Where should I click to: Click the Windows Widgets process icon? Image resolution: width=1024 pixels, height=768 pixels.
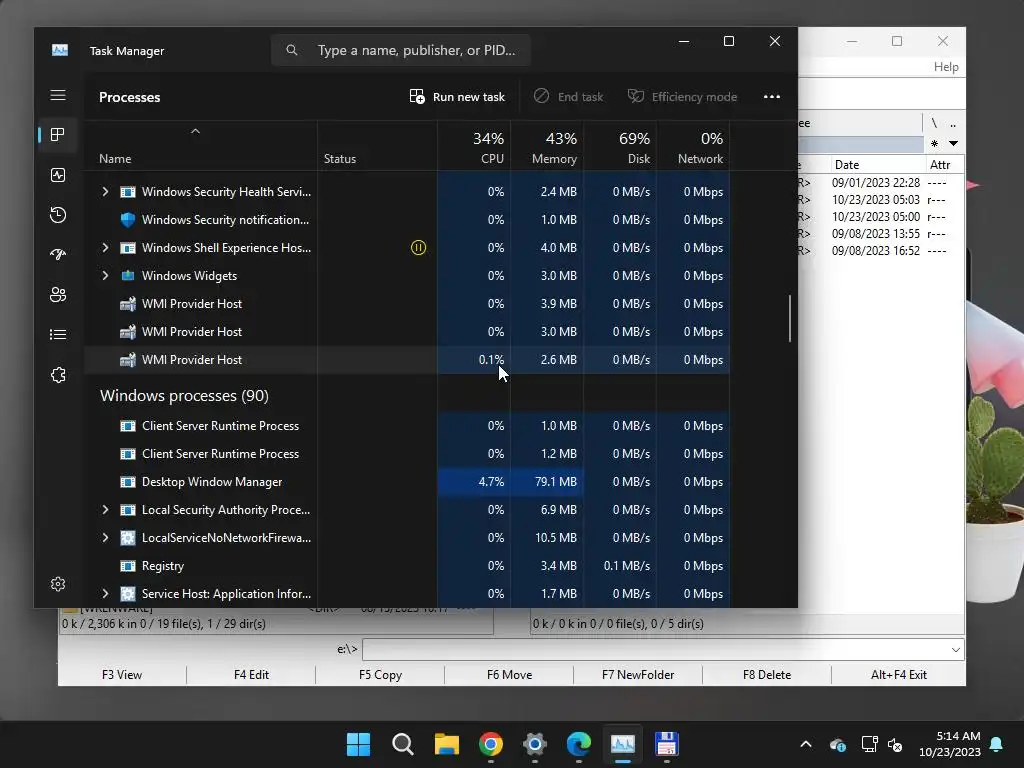coord(128,276)
